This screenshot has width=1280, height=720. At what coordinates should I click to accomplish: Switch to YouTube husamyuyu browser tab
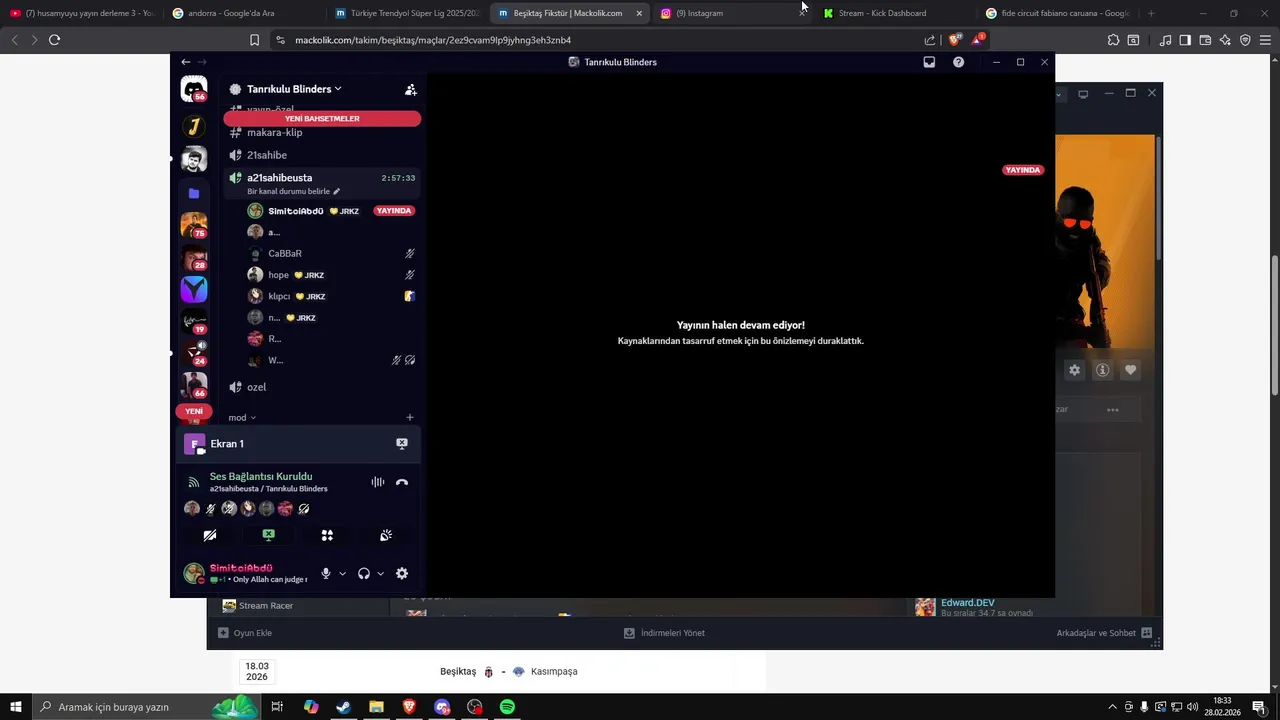tap(82, 13)
